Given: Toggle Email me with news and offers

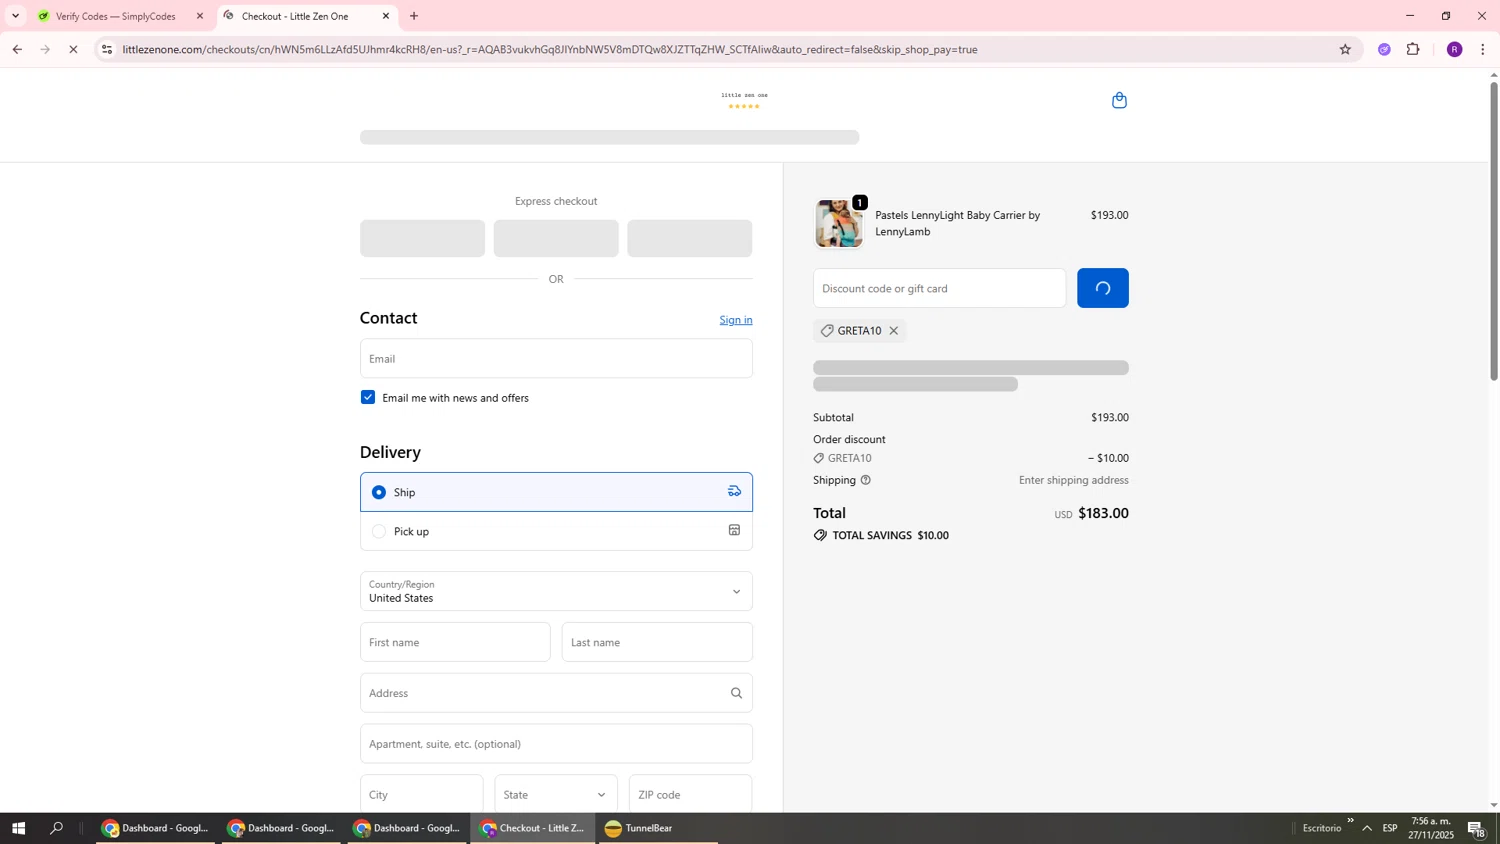Looking at the screenshot, I should click(368, 397).
